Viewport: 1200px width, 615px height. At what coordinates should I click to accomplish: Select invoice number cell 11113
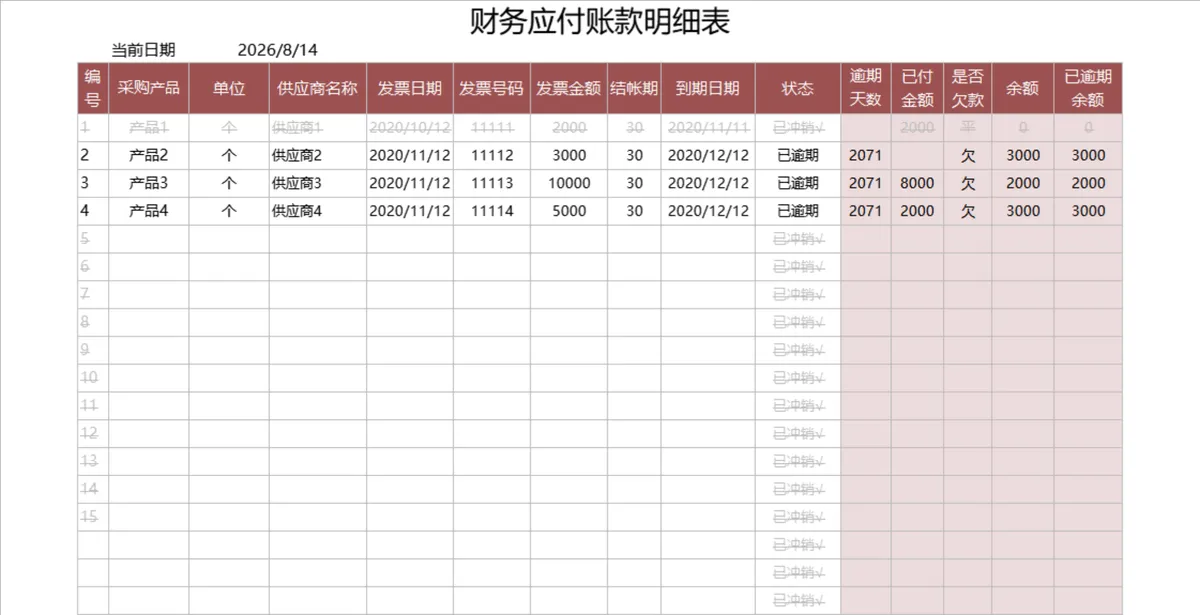(491, 183)
